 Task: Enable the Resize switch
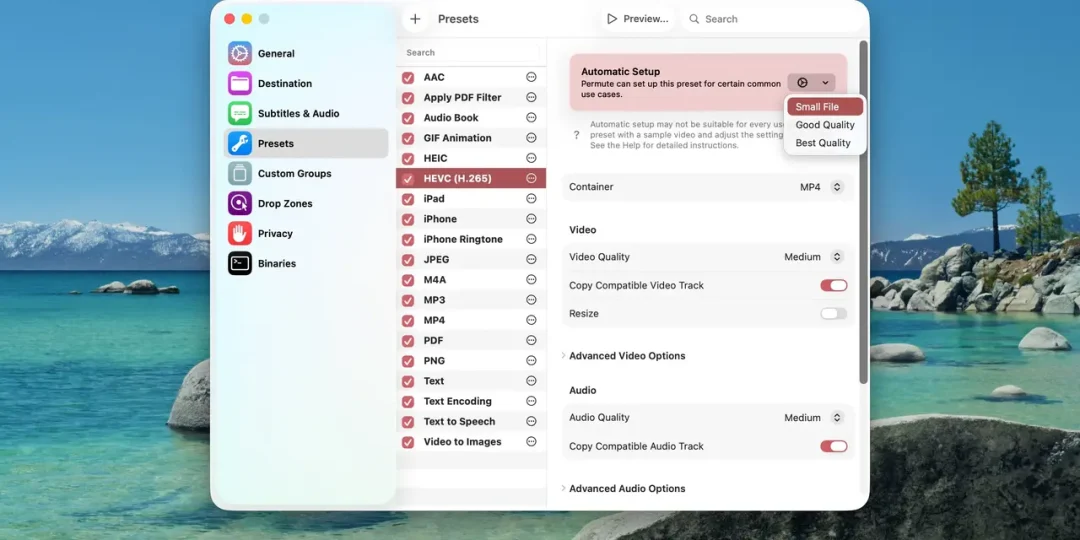coord(833,313)
